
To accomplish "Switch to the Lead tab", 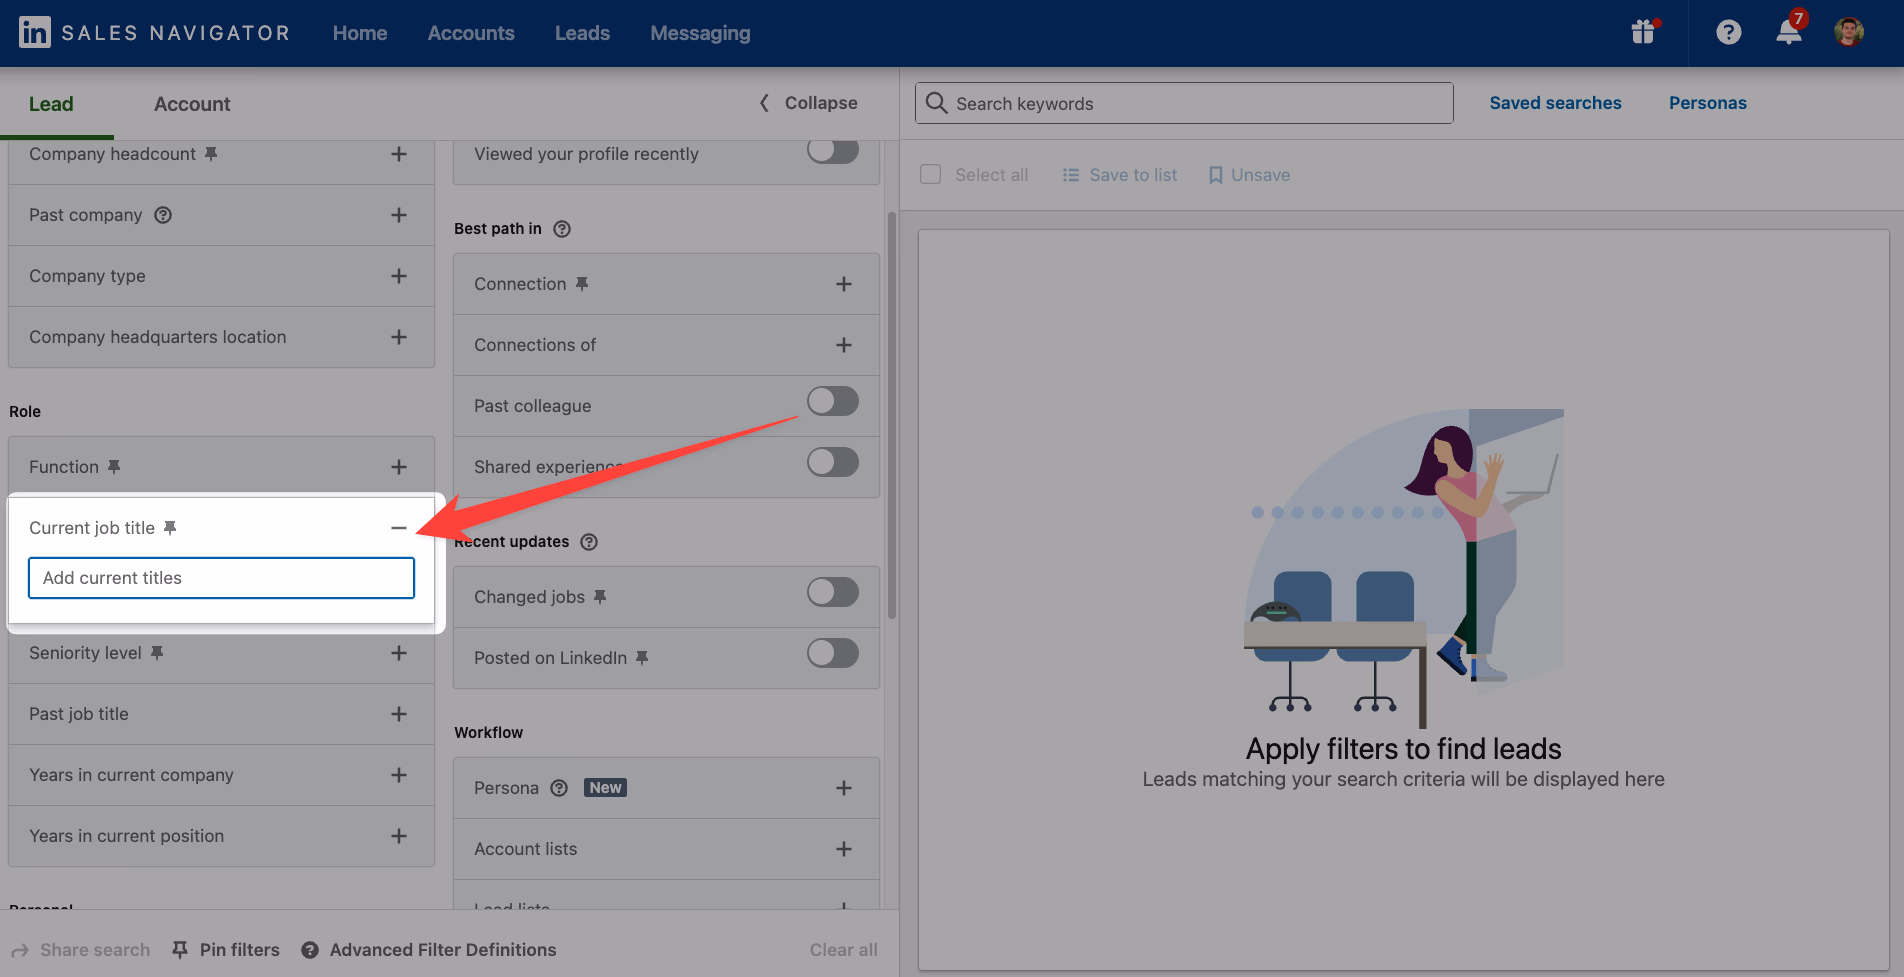I will pyautogui.click(x=51, y=104).
